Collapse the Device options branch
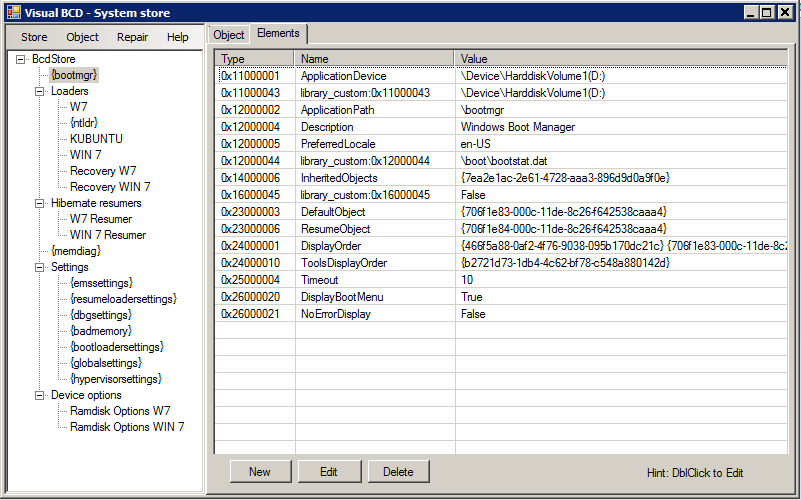The image size is (801, 500). coord(39,395)
